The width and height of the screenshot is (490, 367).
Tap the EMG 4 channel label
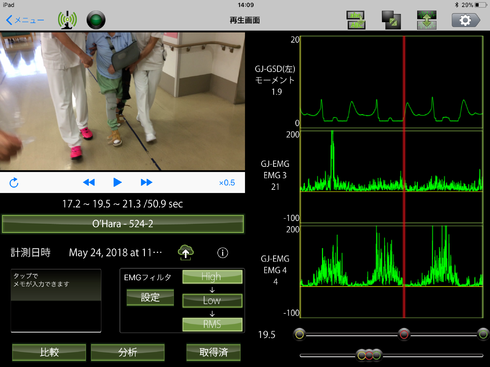(x=275, y=270)
